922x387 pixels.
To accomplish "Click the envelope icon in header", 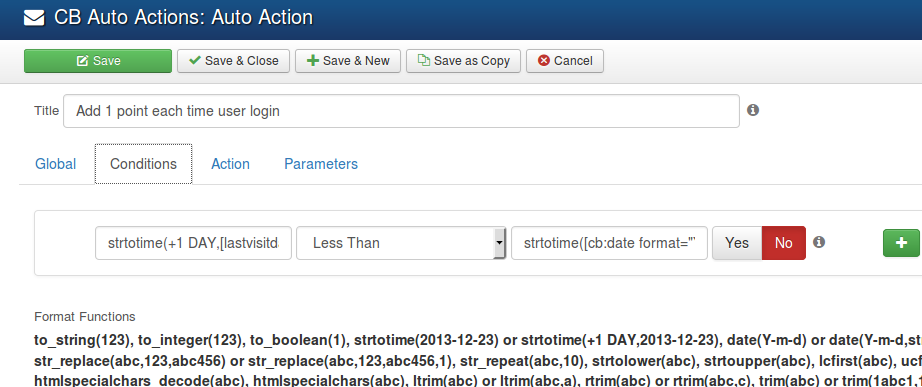I will 34,18.
